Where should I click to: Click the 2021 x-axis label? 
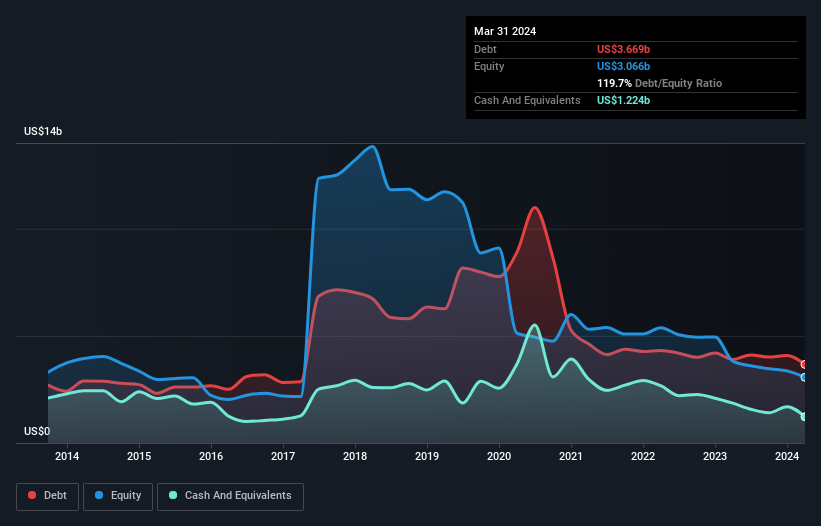point(571,456)
